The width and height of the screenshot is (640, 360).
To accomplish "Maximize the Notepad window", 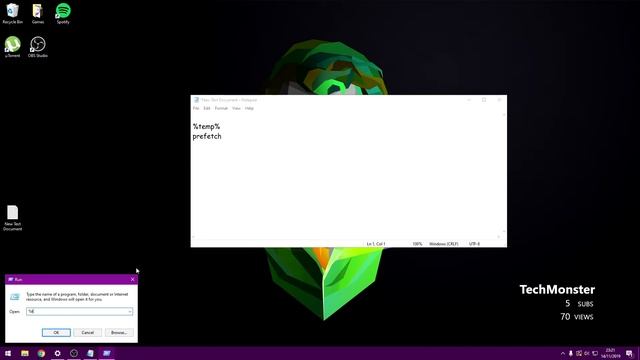I will click(484, 100).
